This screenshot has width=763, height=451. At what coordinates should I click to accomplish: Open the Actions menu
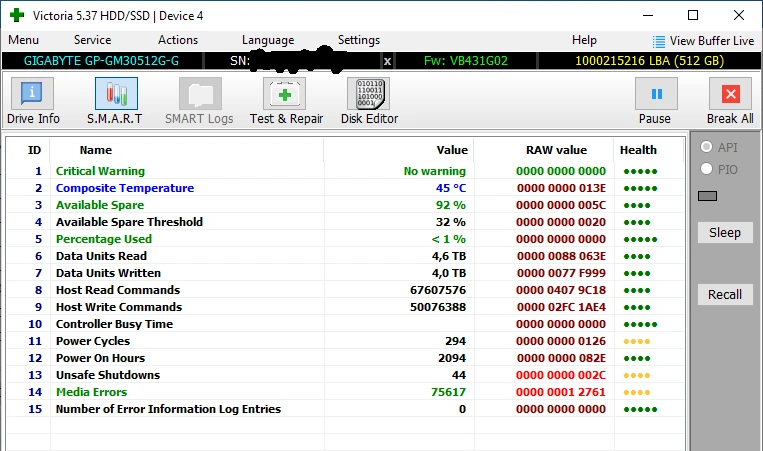click(178, 40)
